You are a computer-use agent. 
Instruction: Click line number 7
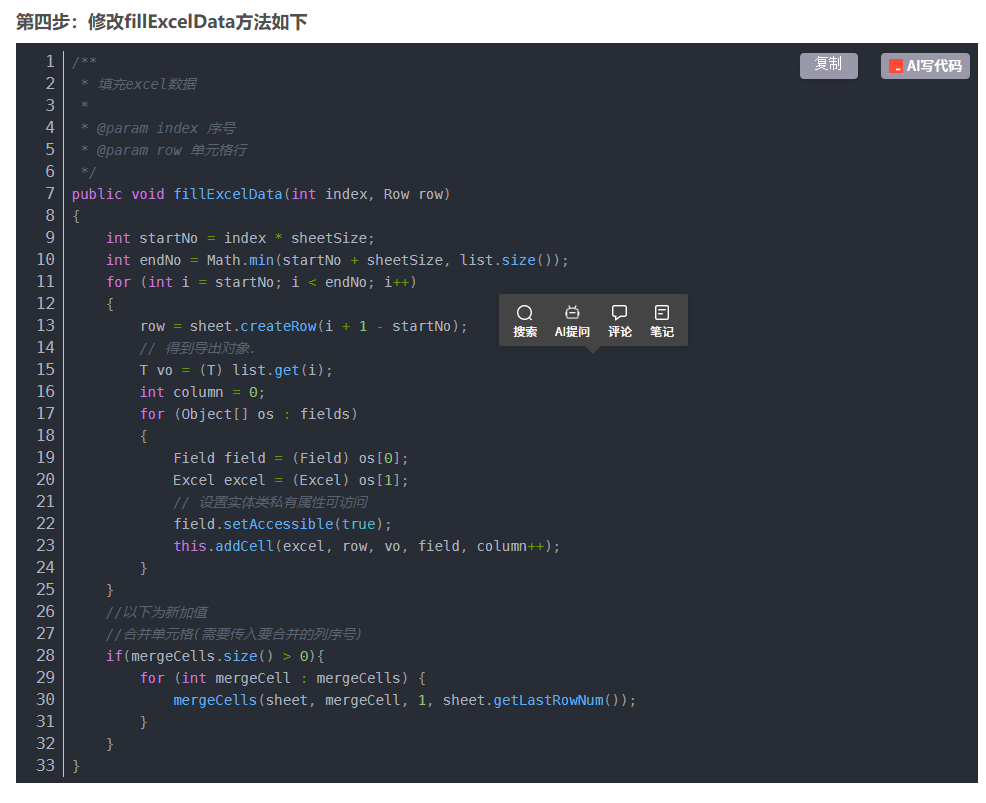click(50, 193)
